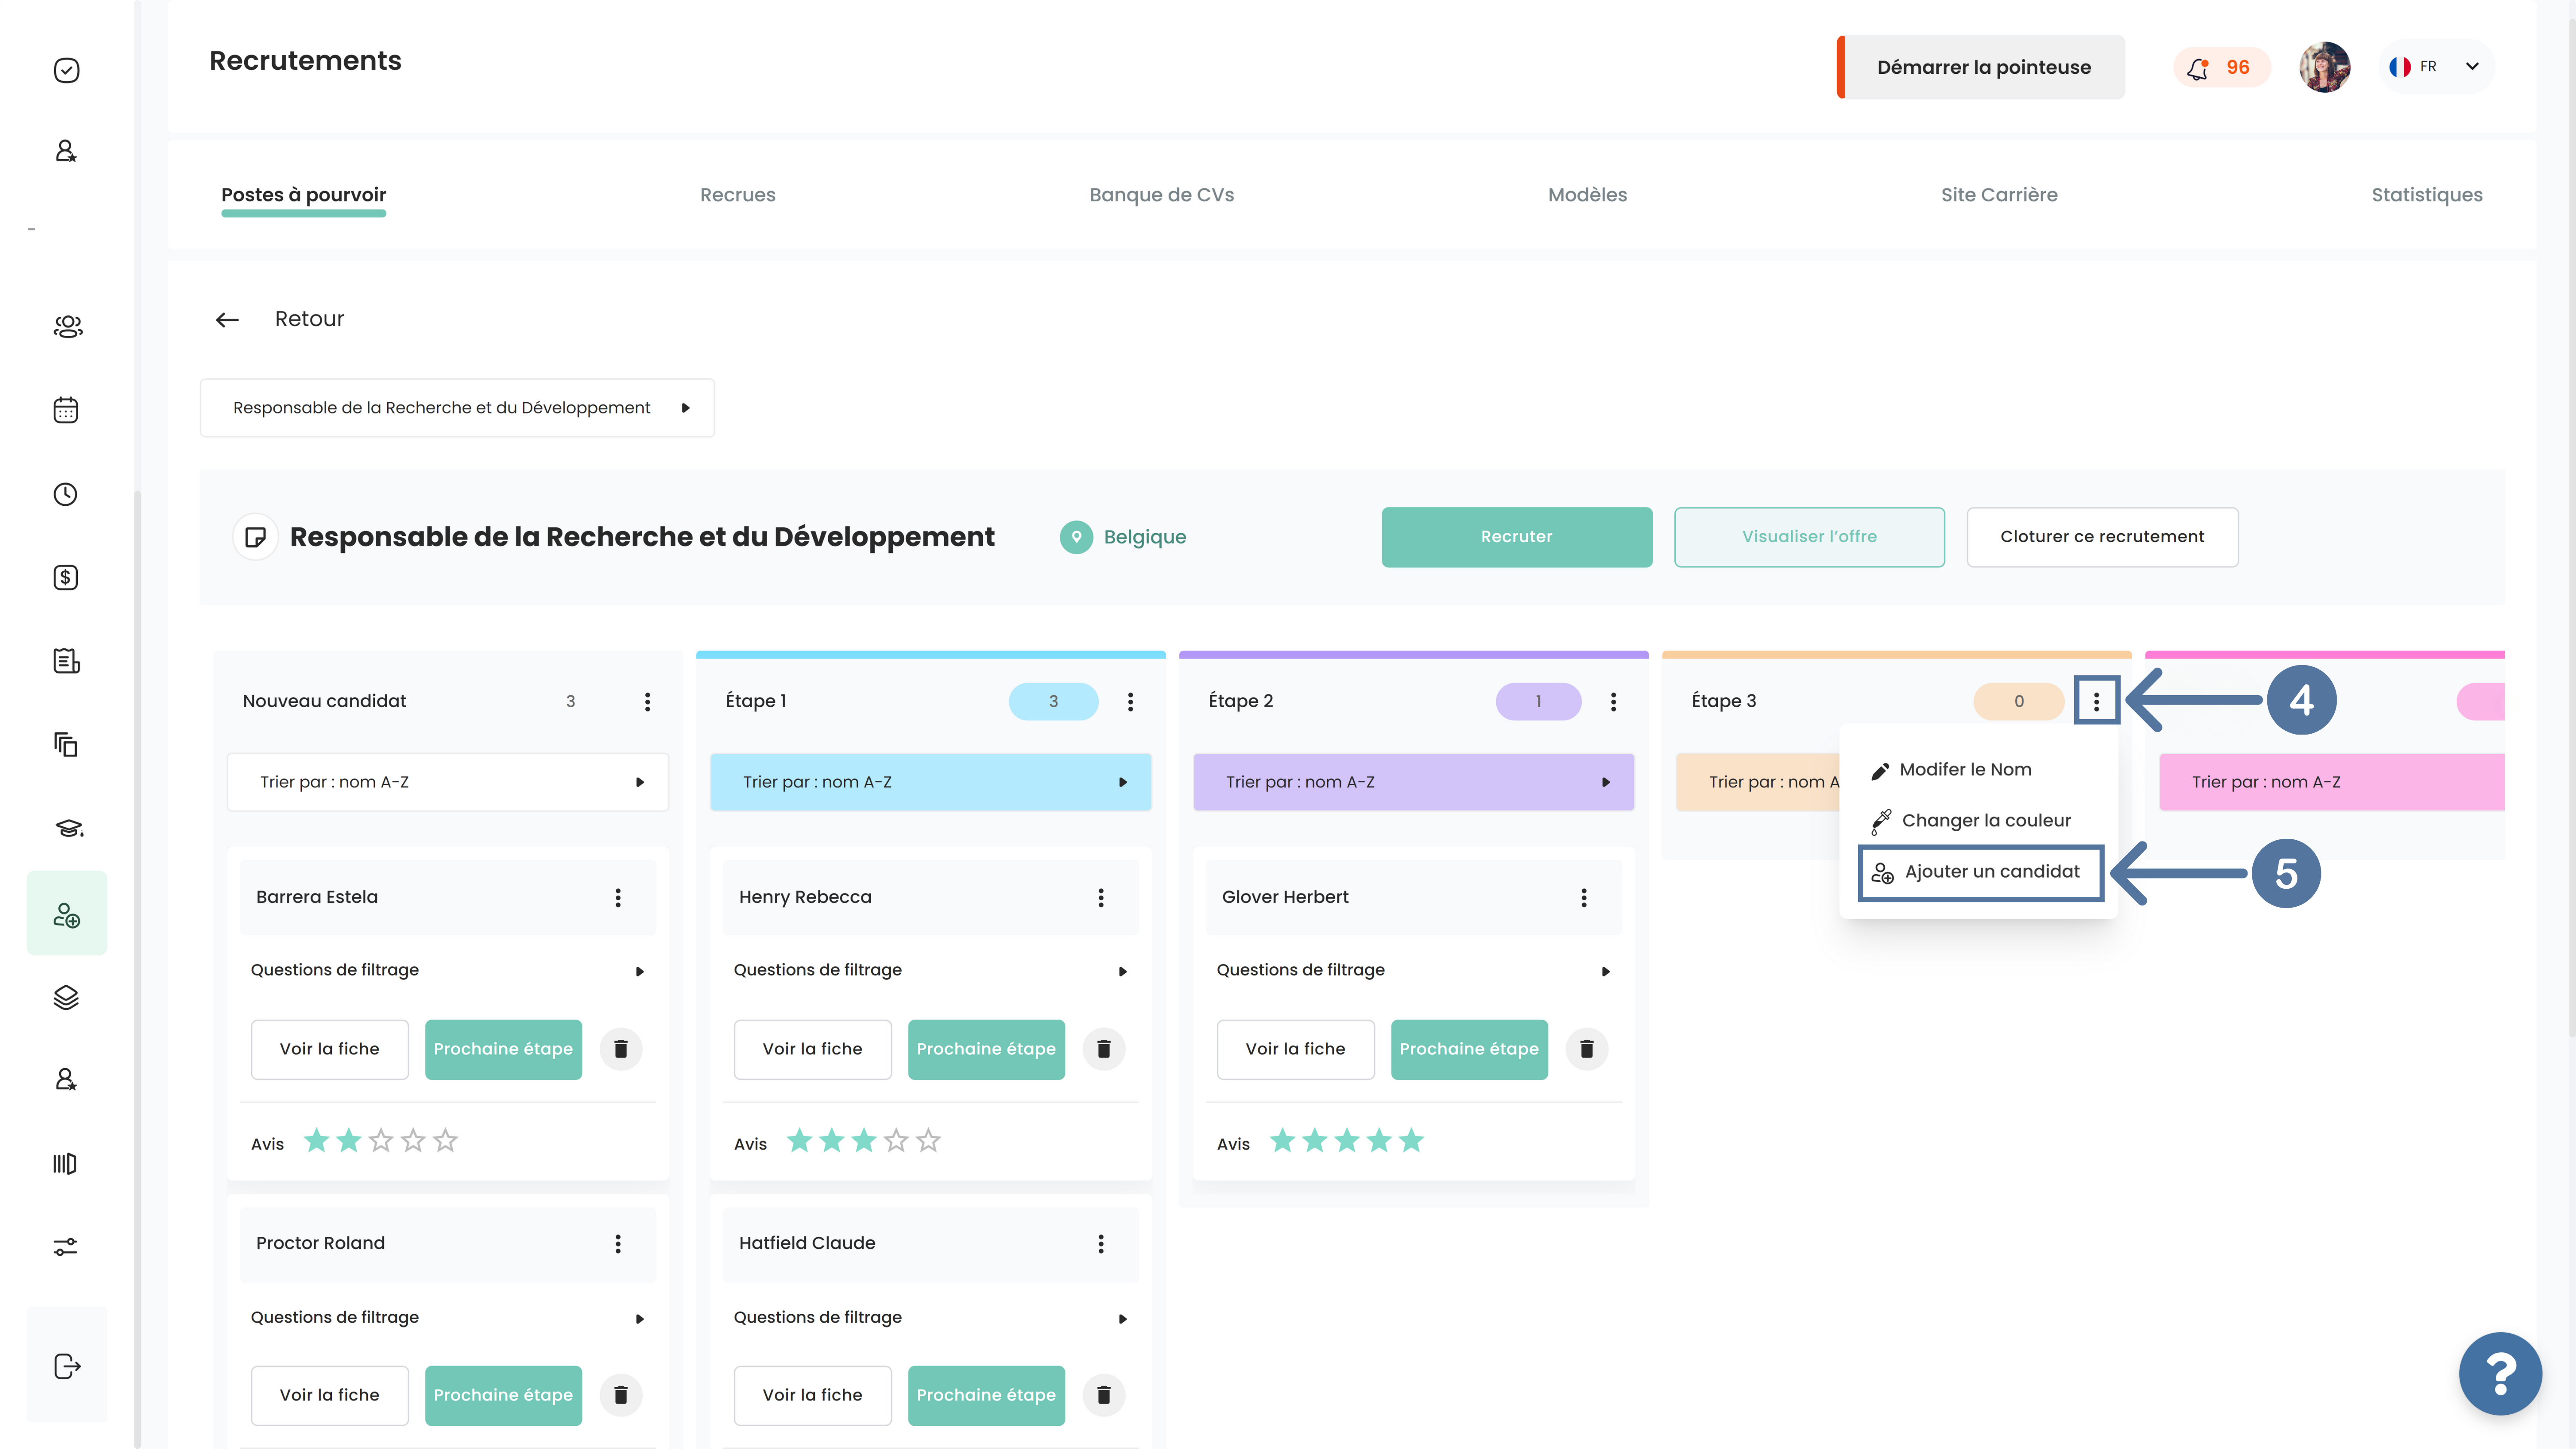Choose Ajouter un candidat menu entry
Viewport: 2576px width, 1449px height.
pos(1981,872)
